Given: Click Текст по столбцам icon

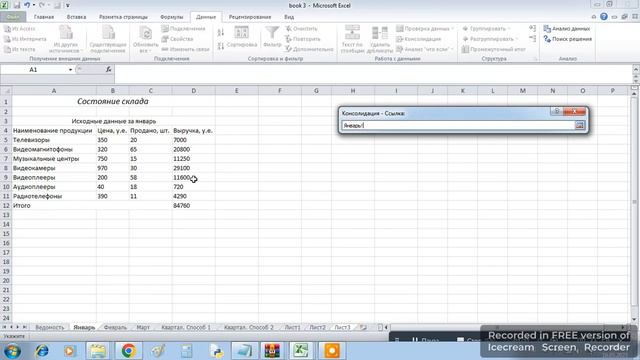Looking at the screenshot, I should tap(352, 33).
